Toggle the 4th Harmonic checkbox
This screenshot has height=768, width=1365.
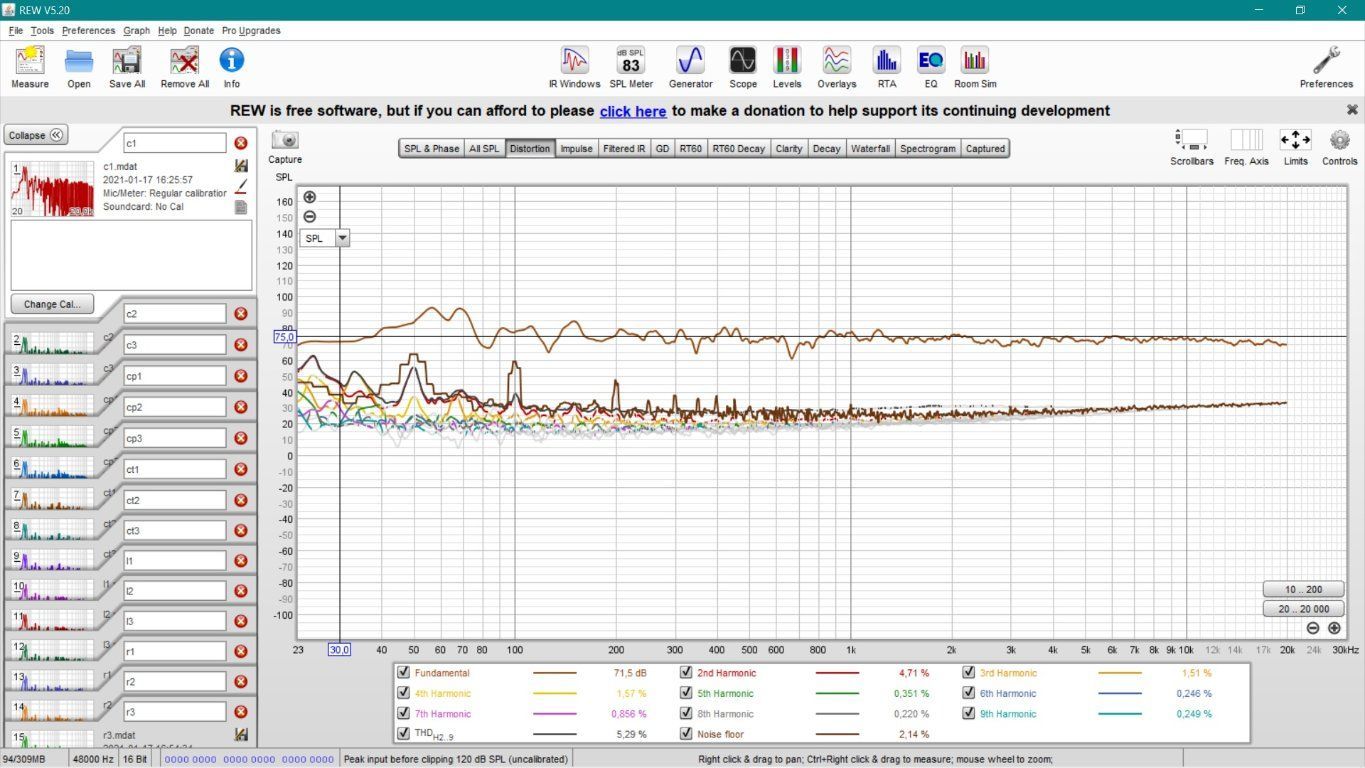(403, 693)
